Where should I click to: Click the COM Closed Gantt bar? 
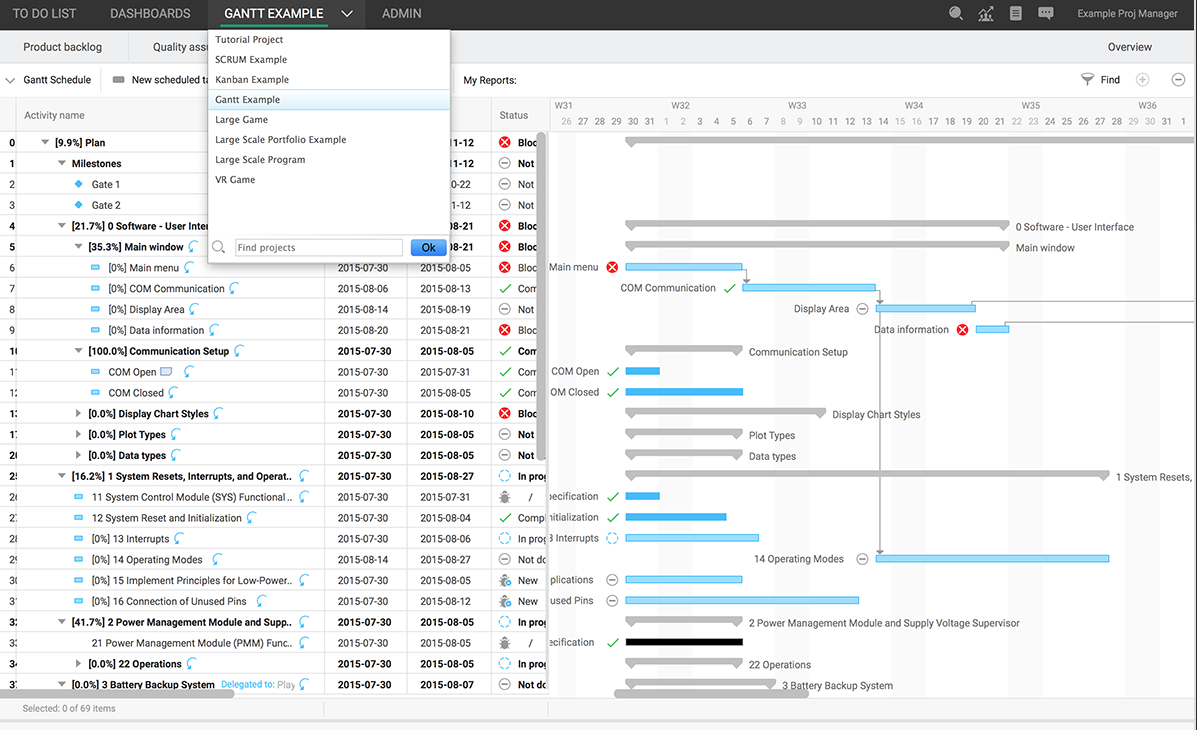point(684,392)
